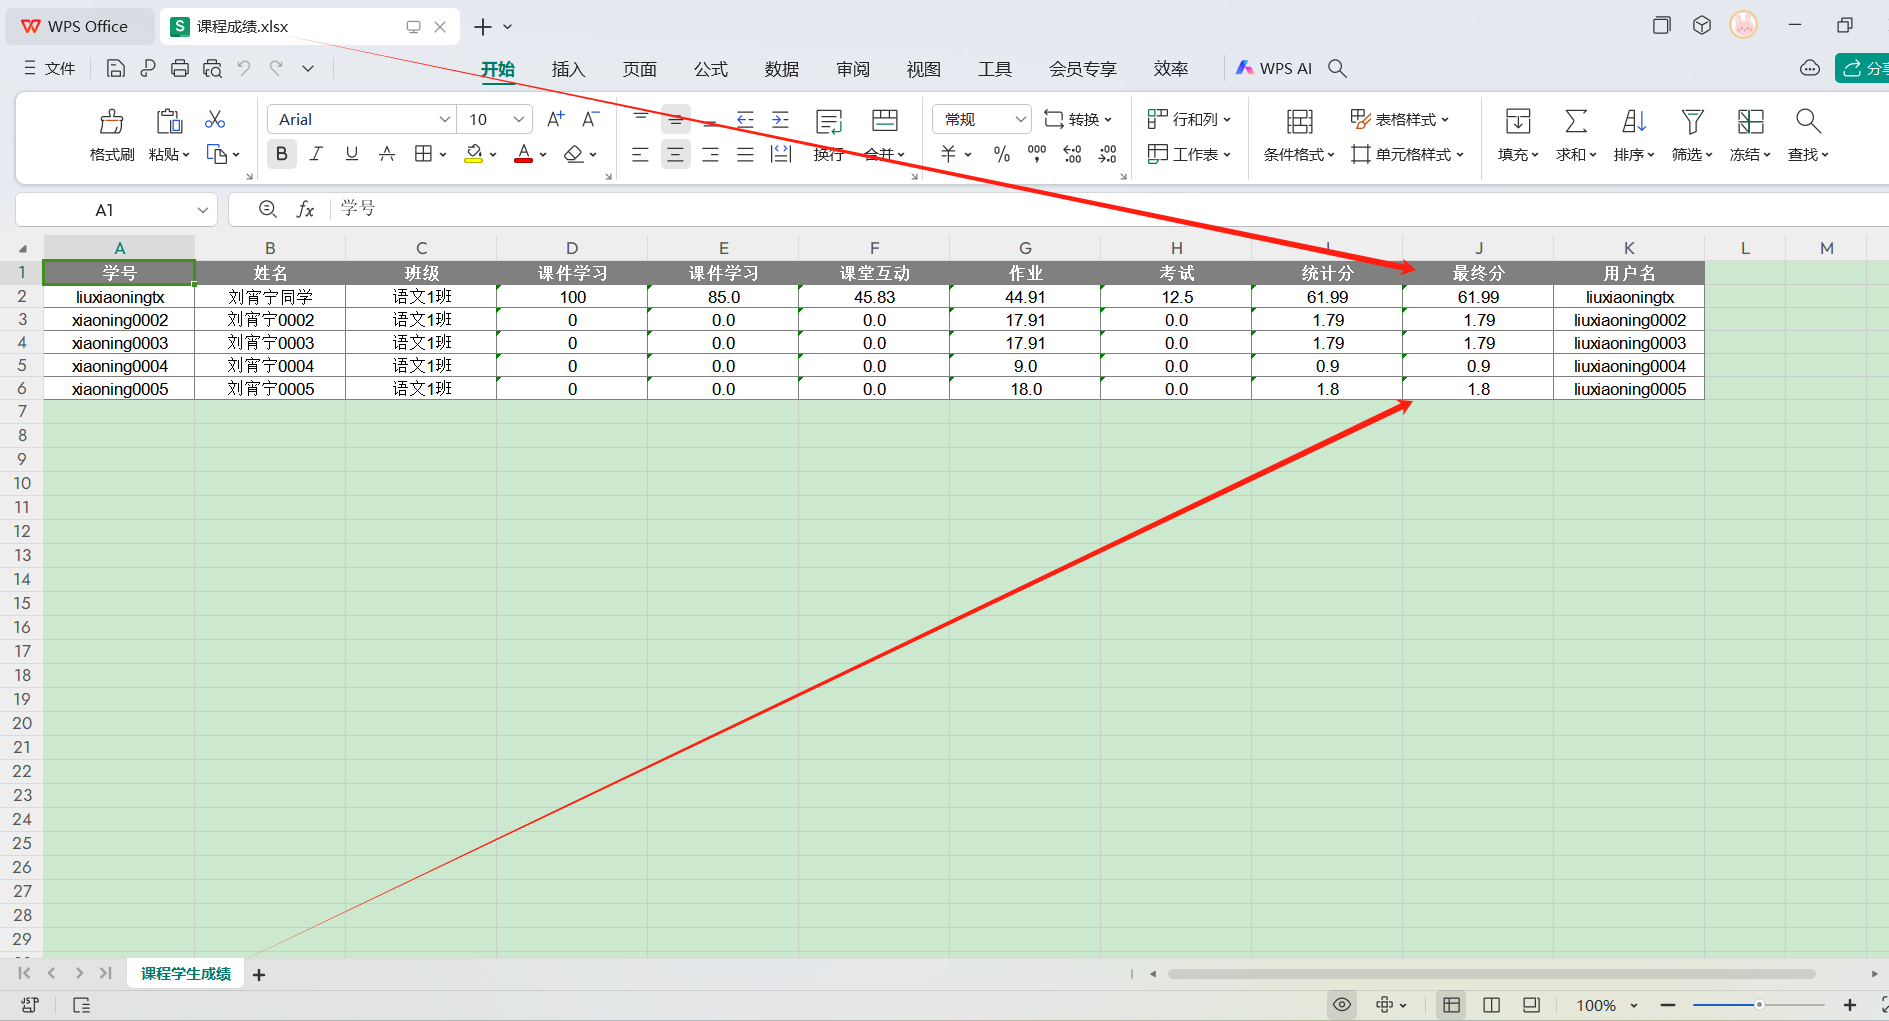
Task: Expand the Arial font name dropdown
Action: (445, 119)
